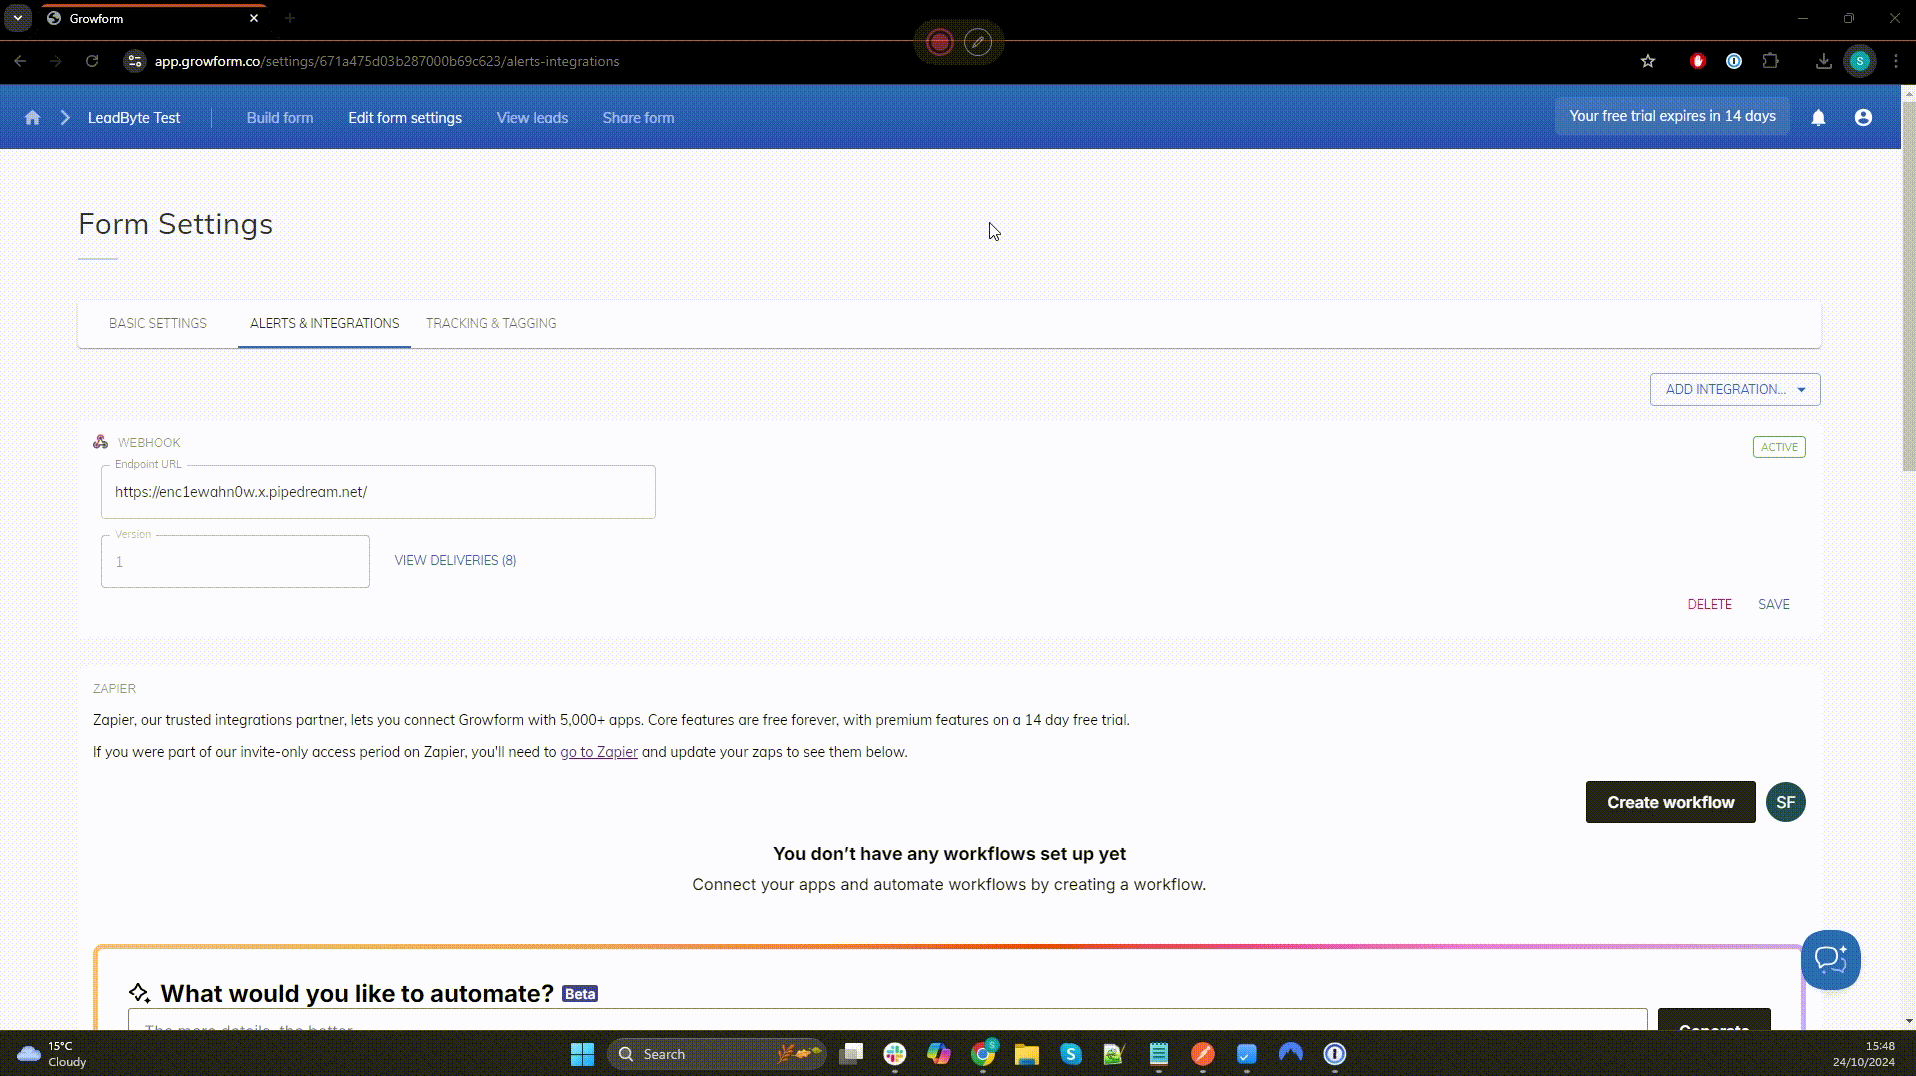Open the live chat support bubble
This screenshot has height=1076, width=1916.
coord(1830,960)
